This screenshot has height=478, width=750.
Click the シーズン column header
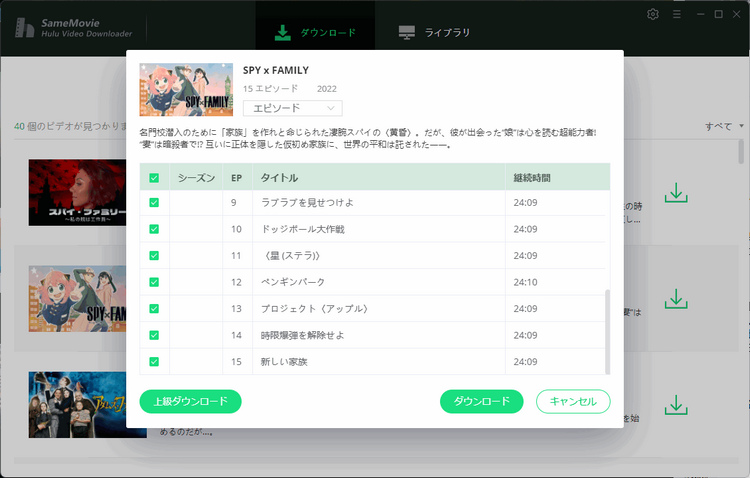196,178
